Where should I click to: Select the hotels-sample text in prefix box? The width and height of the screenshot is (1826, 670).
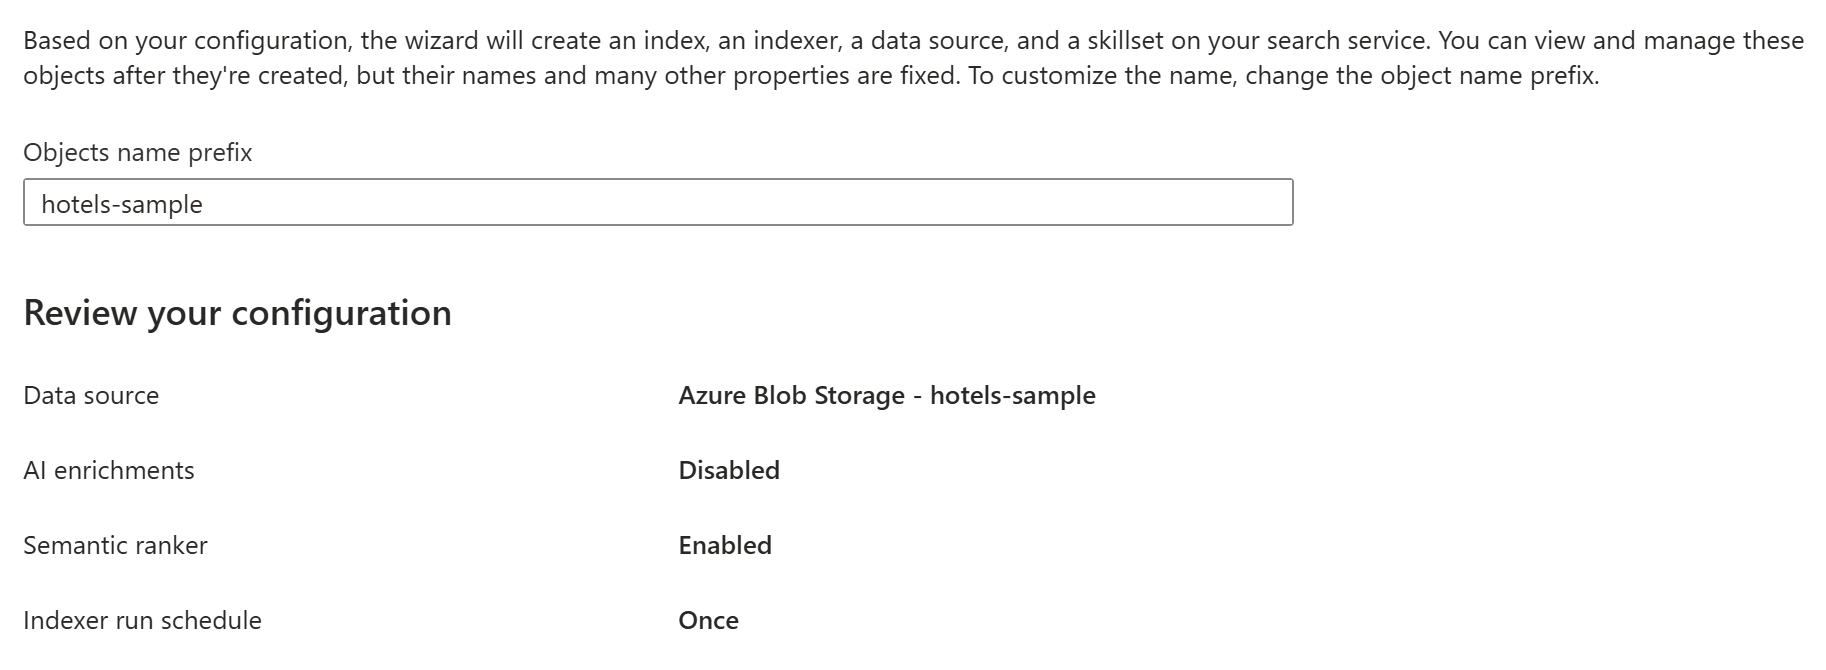(120, 203)
